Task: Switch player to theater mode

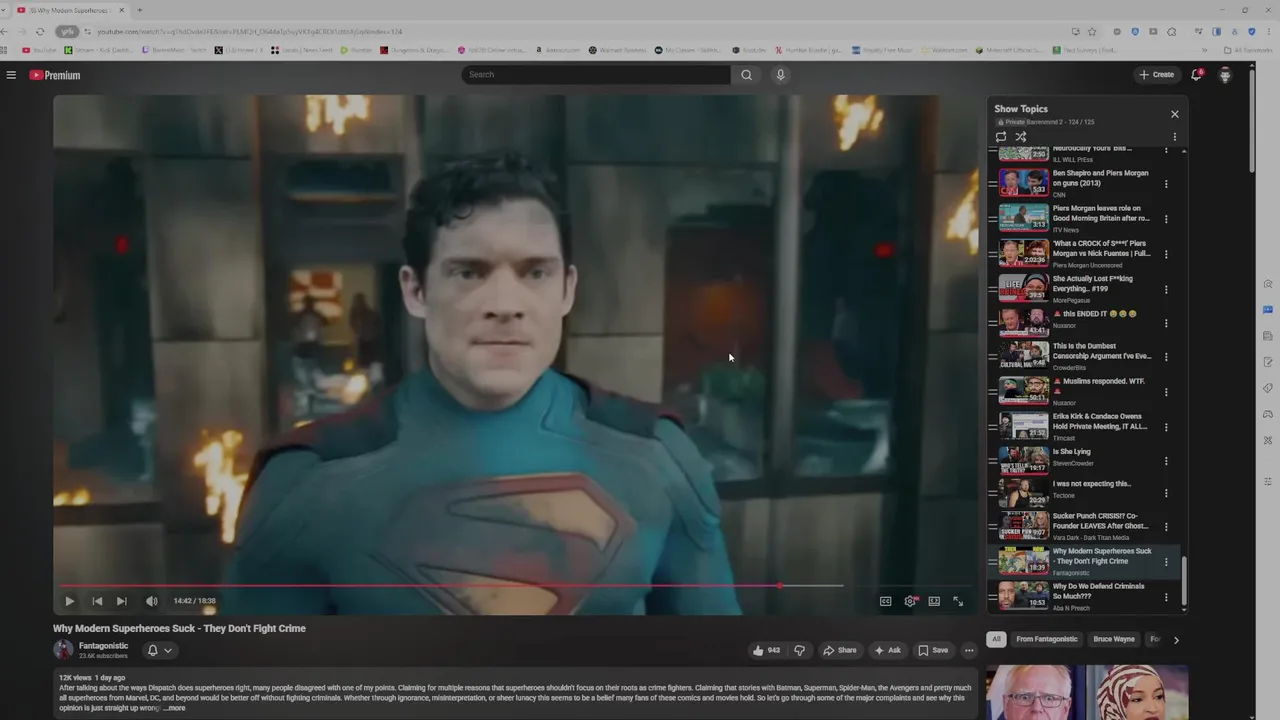Action: (934, 601)
